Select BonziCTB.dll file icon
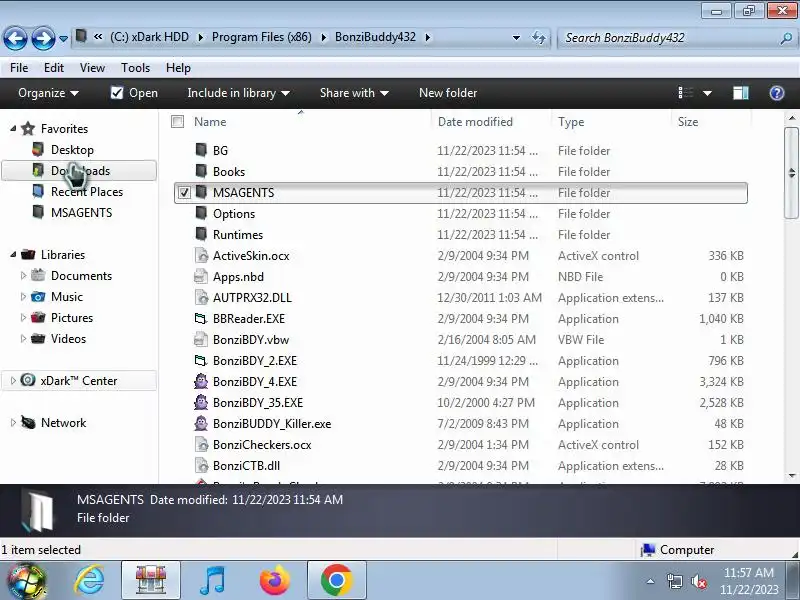 tap(202, 465)
